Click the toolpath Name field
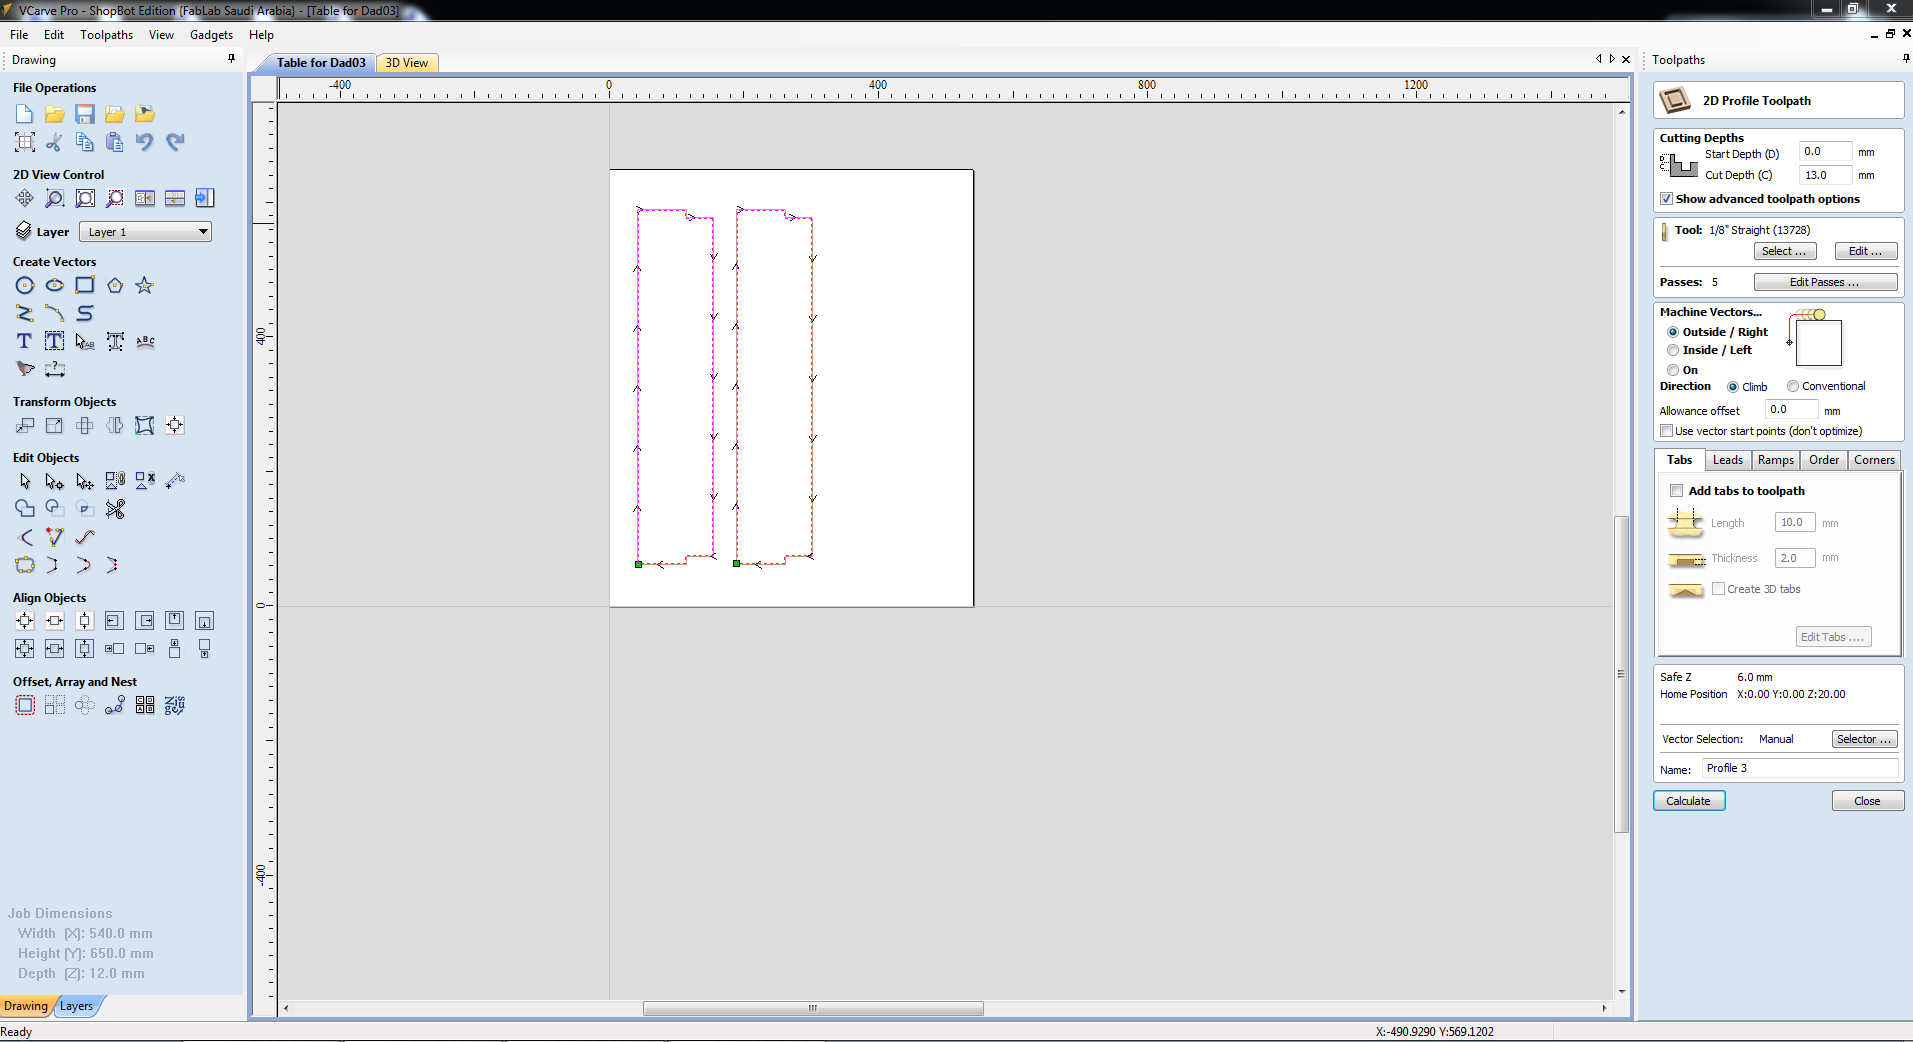The width and height of the screenshot is (1913, 1042). click(1800, 768)
